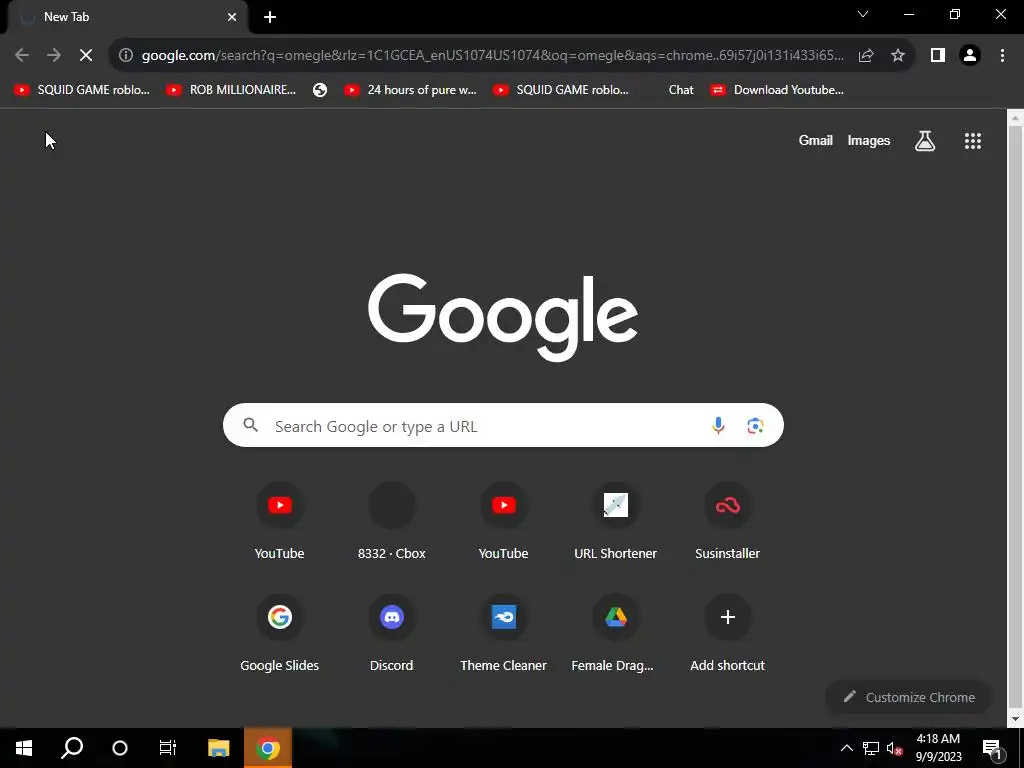Go forward to next page

tap(54, 56)
